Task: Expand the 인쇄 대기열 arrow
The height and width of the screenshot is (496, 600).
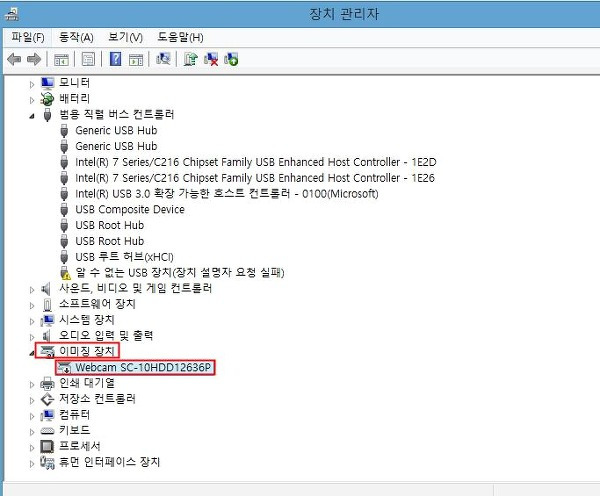Action: pyautogui.click(x=32, y=385)
